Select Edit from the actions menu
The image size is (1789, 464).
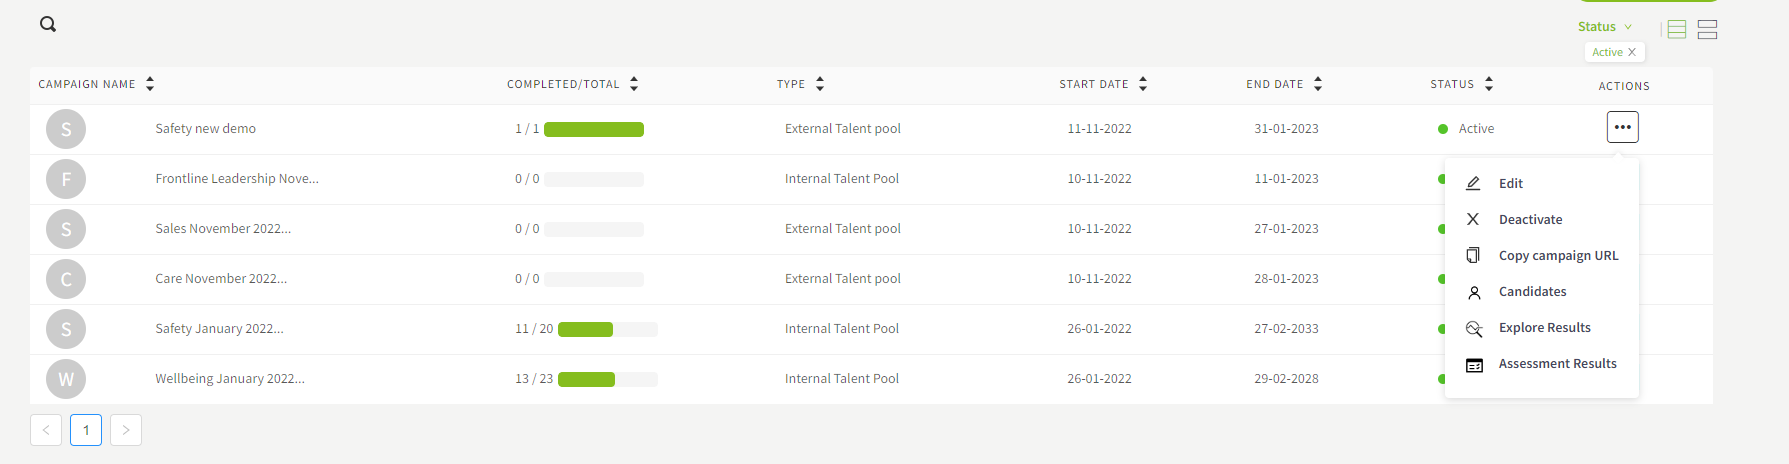point(1510,184)
